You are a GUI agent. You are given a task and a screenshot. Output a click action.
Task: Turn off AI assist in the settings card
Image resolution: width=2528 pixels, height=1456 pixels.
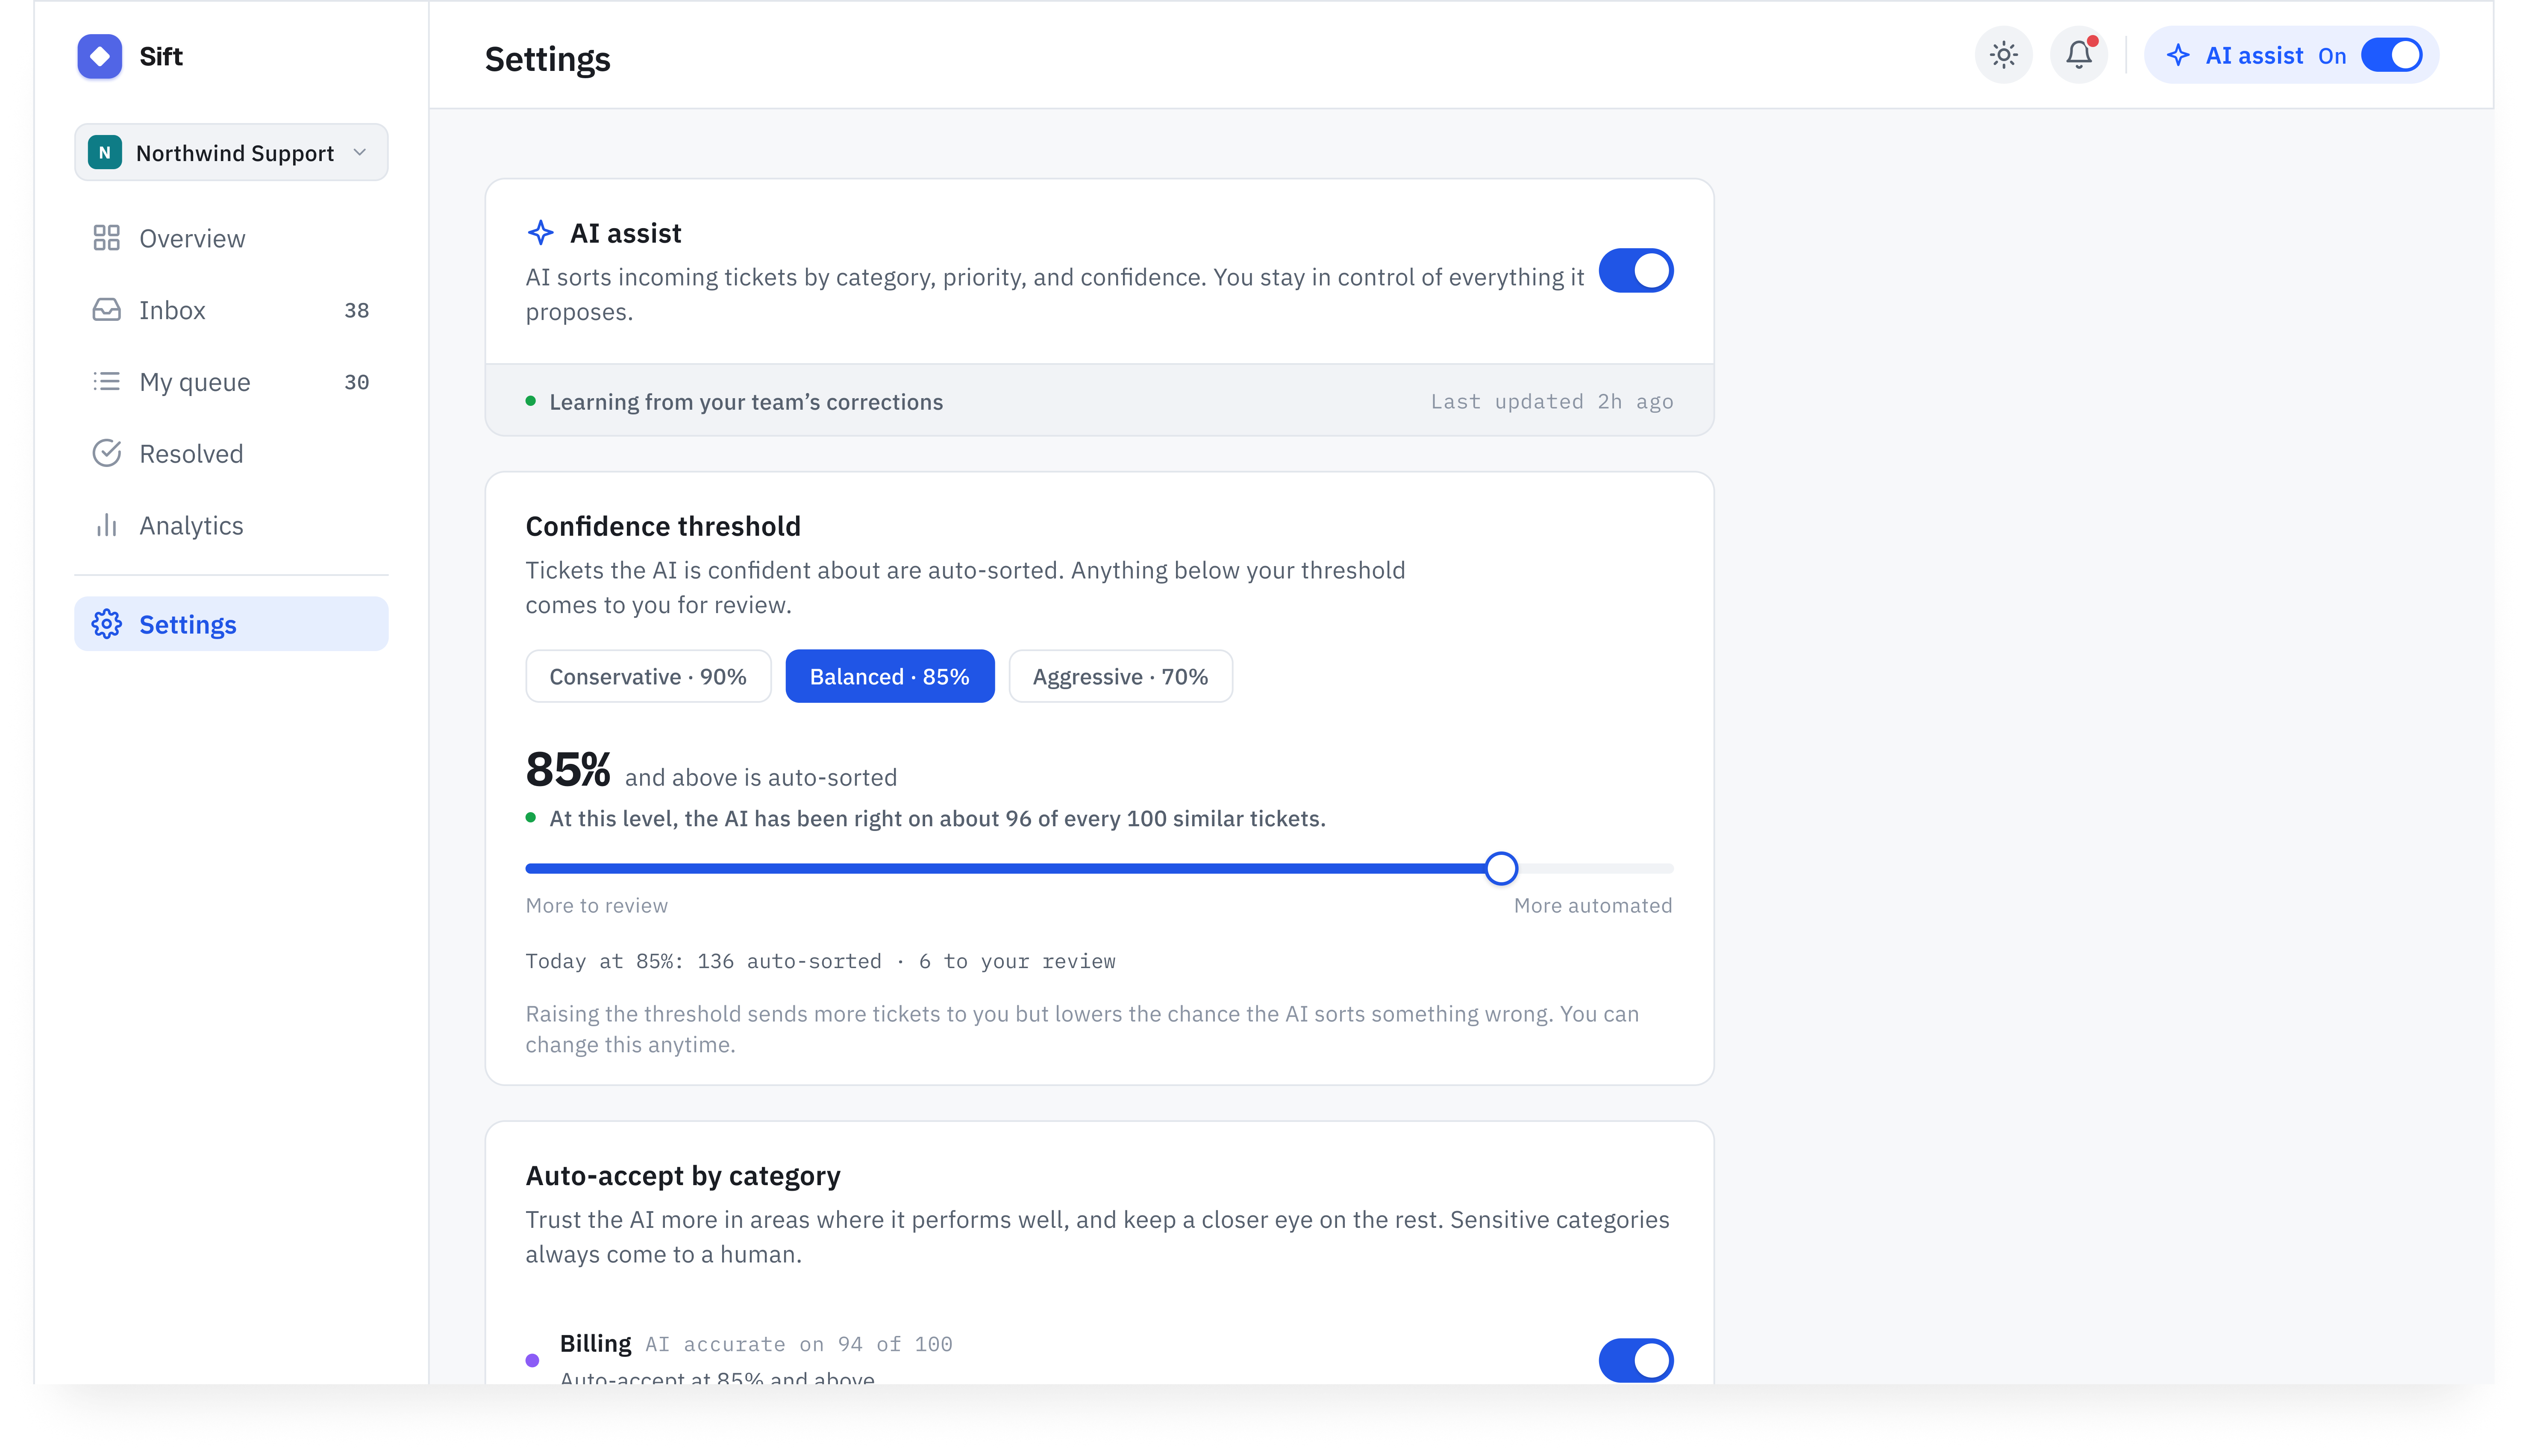1636,270
